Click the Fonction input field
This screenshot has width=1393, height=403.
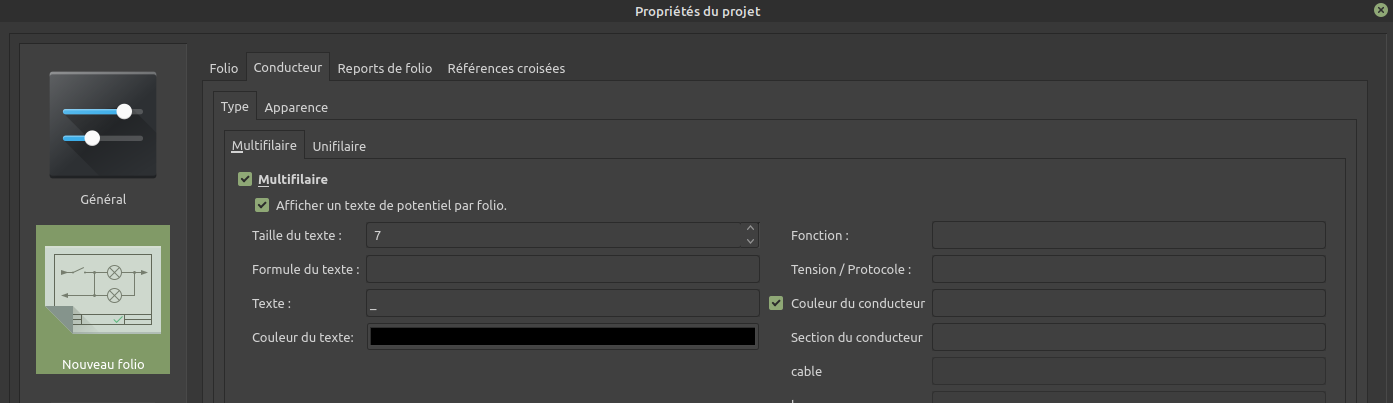point(1128,235)
